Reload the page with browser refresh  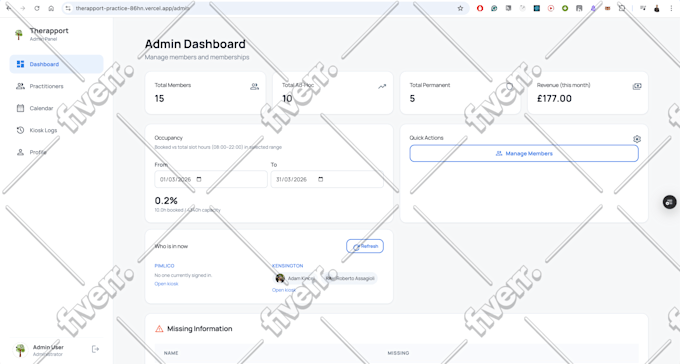37,8
